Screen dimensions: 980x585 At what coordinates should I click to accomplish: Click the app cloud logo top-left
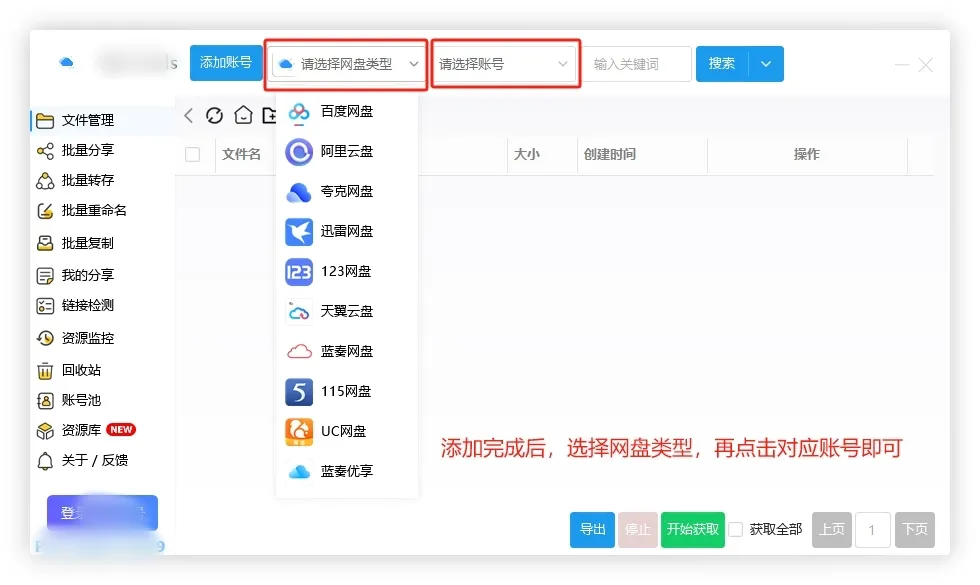coord(66,62)
